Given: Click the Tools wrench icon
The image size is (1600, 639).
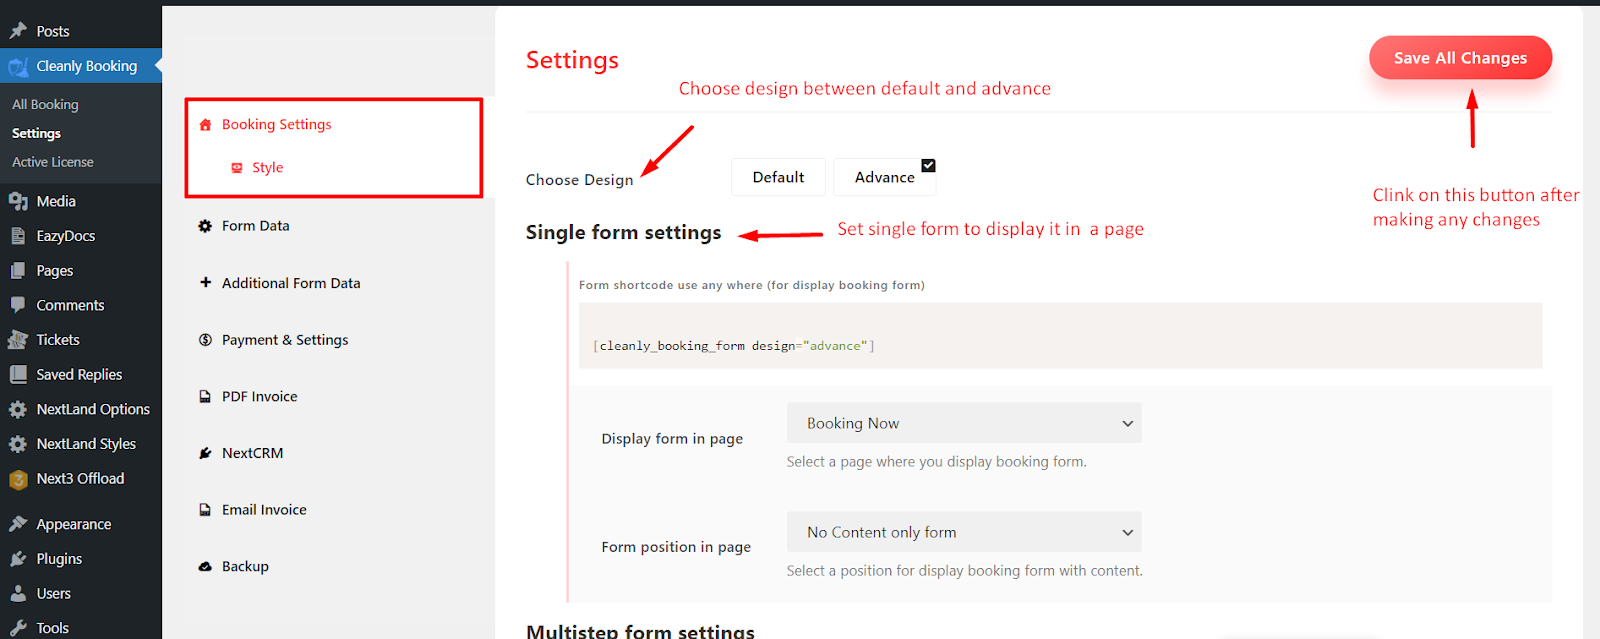Looking at the screenshot, I should 18,628.
